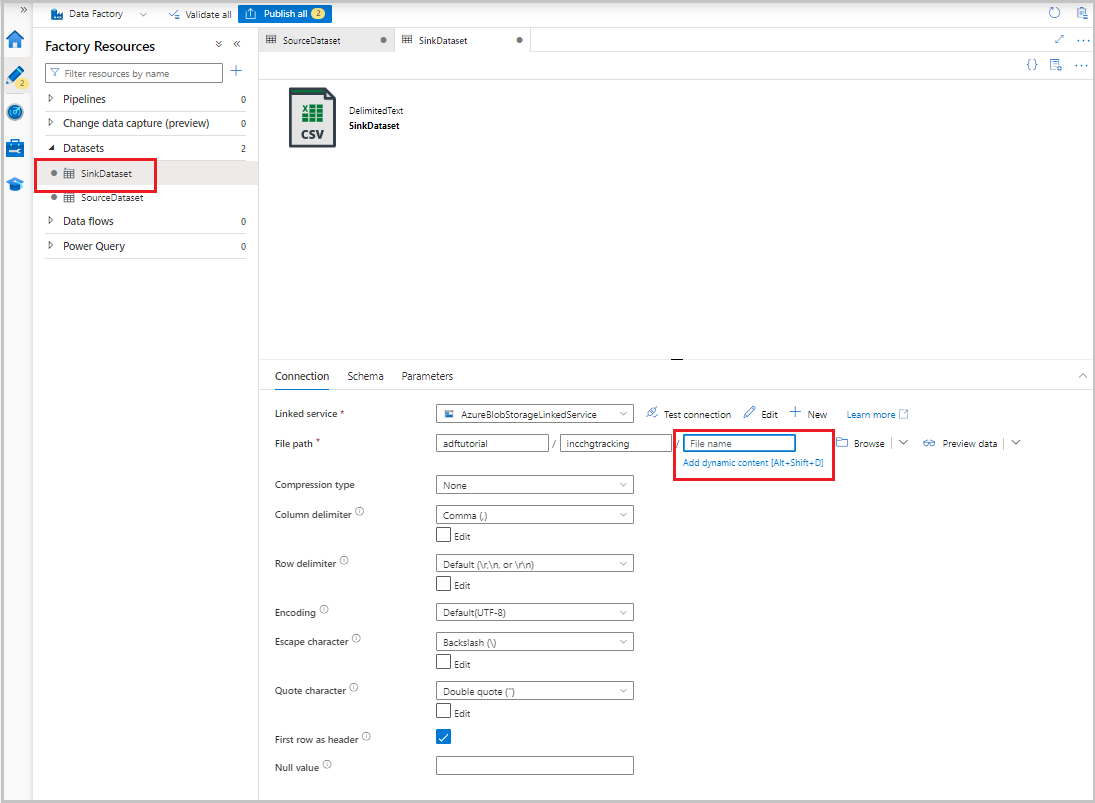Click the refresh icon in top bar
The height and width of the screenshot is (803, 1095).
pos(1054,13)
